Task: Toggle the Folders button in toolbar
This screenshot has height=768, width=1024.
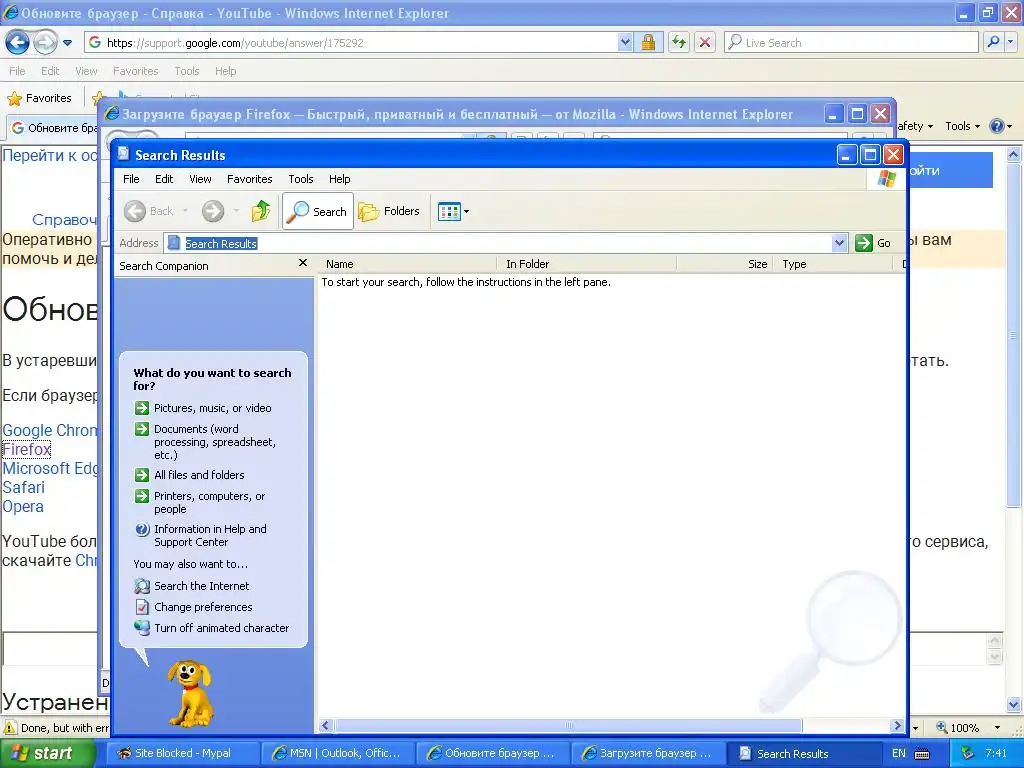Action: click(x=389, y=211)
